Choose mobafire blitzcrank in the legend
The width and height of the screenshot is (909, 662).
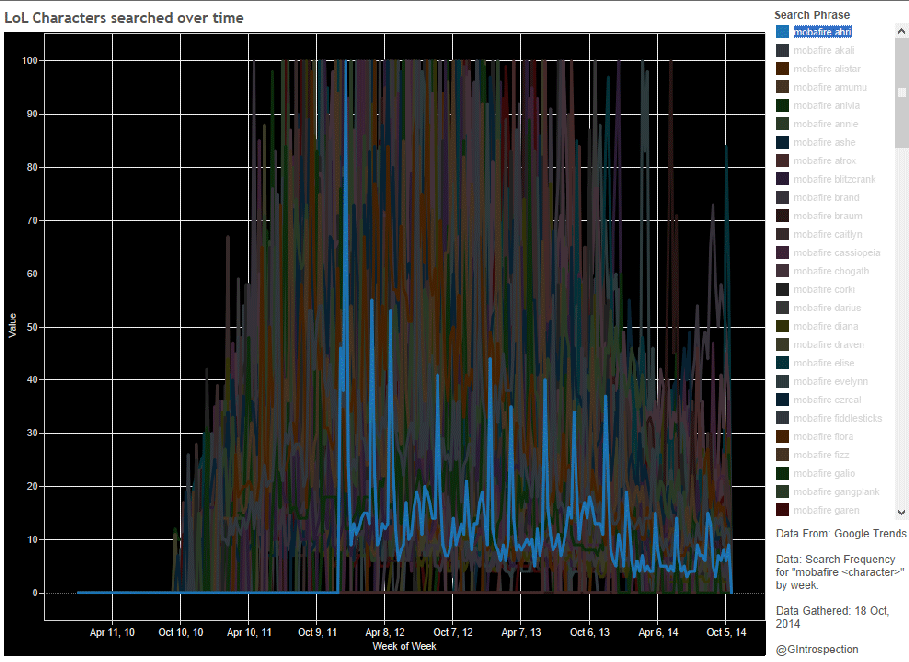click(x=832, y=179)
